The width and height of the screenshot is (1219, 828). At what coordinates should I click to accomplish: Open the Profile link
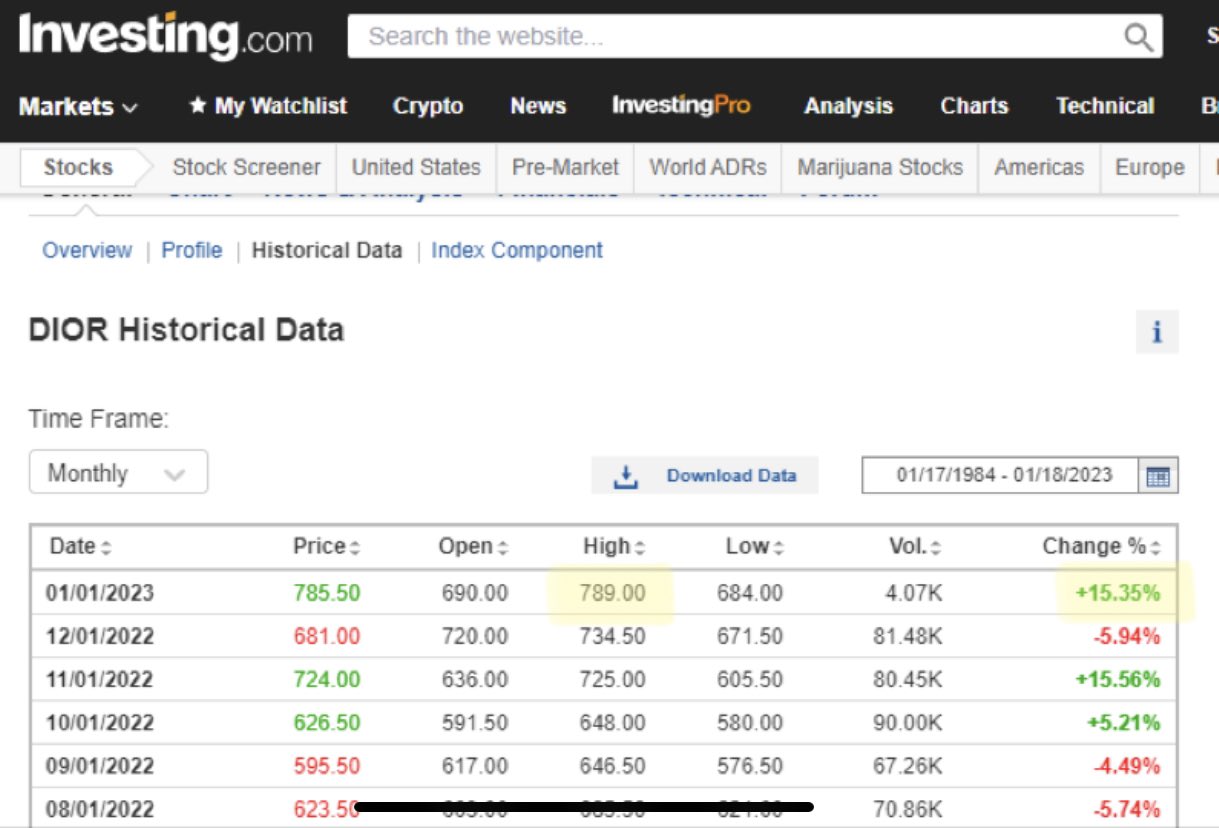[x=192, y=250]
